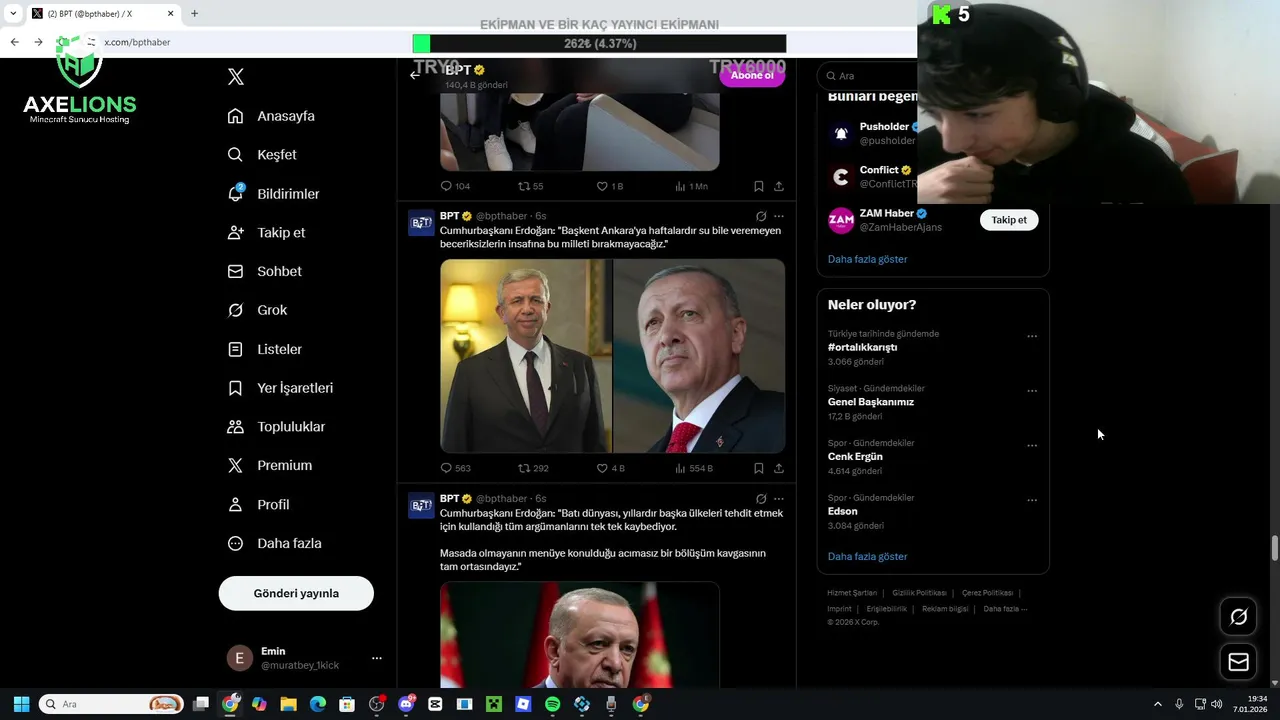Click @bpthaber handle on Batı dünyası post
Viewport: 1280px width, 720px height.
coord(501,499)
